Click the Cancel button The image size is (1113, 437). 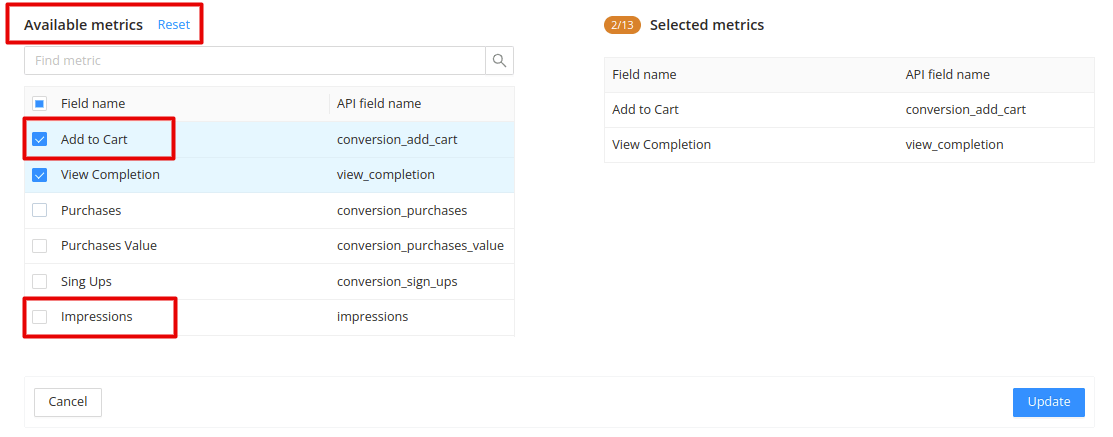click(68, 402)
